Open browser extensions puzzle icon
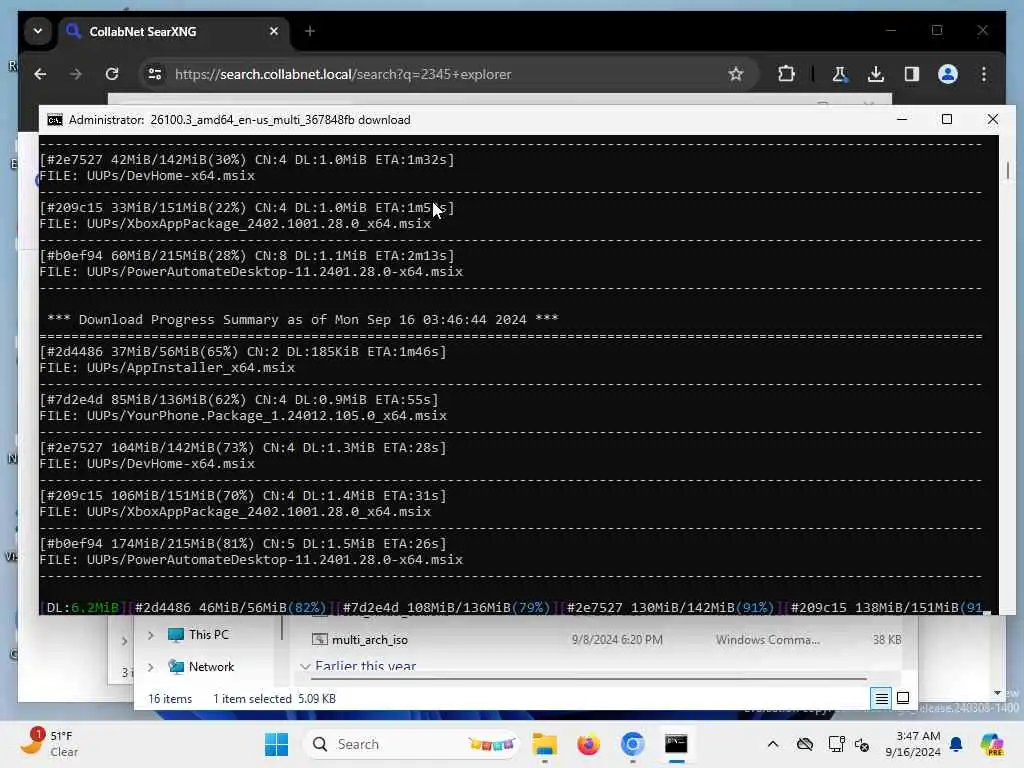1024x768 pixels. coord(786,74)
